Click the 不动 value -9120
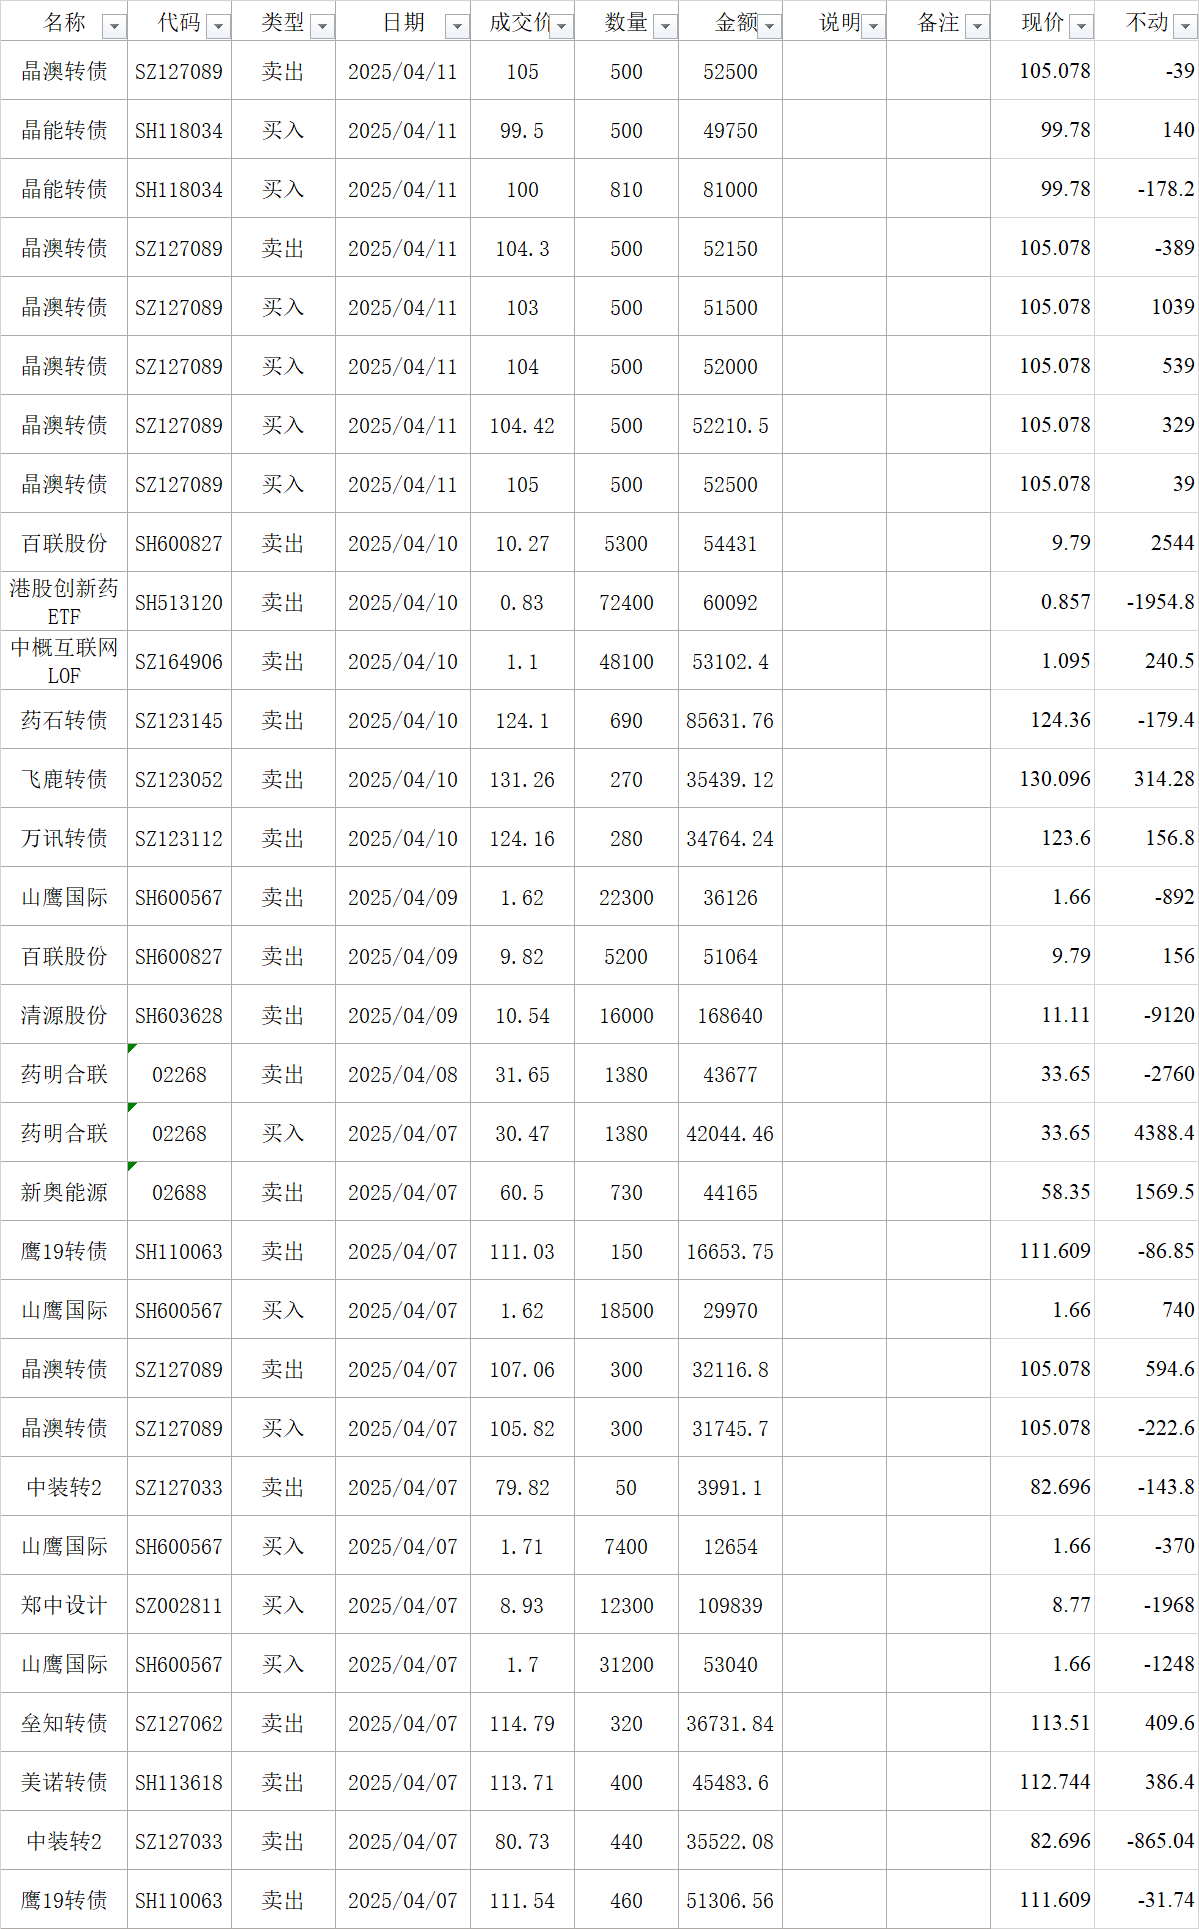The height and width of the screenshot is (1929, 1199). (x=1146, y=1015)
